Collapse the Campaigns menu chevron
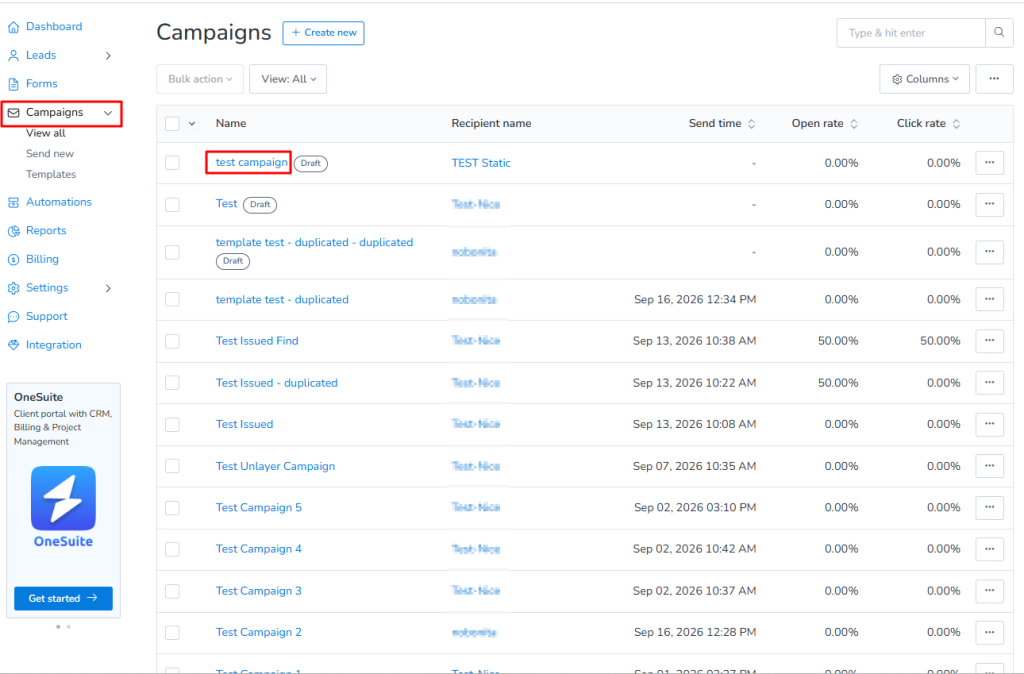Screen dimensions: 1024x674 (x=108, y=113)
